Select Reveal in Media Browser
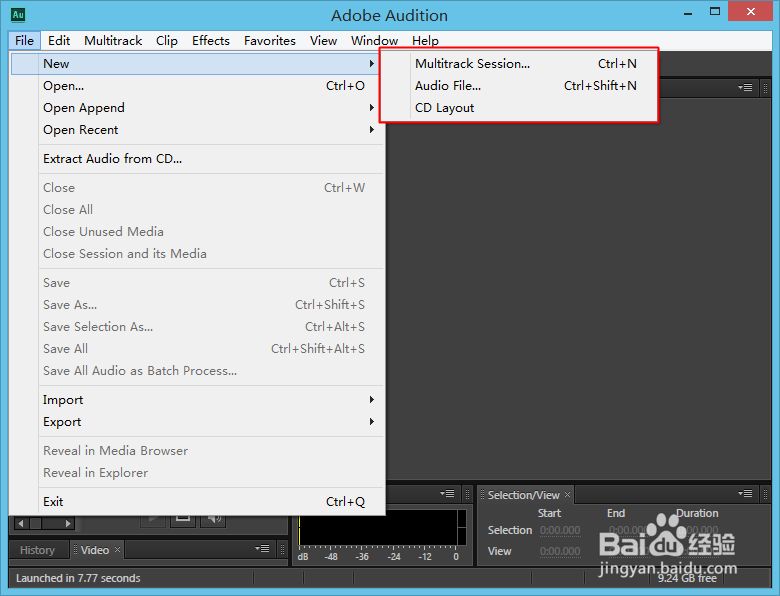The image size is (780, 596). tap(197, 450)
